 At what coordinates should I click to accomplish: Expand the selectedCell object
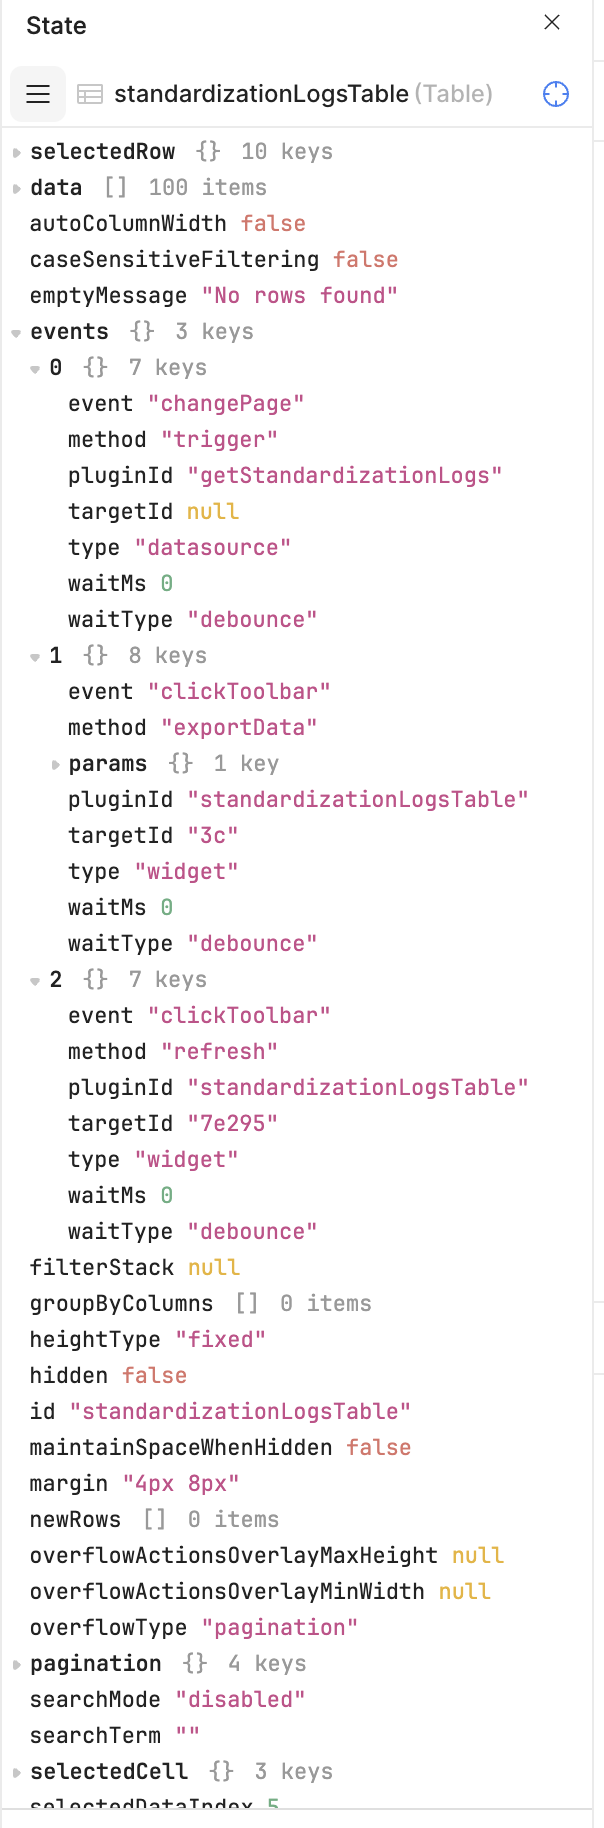coord(17,1772)
